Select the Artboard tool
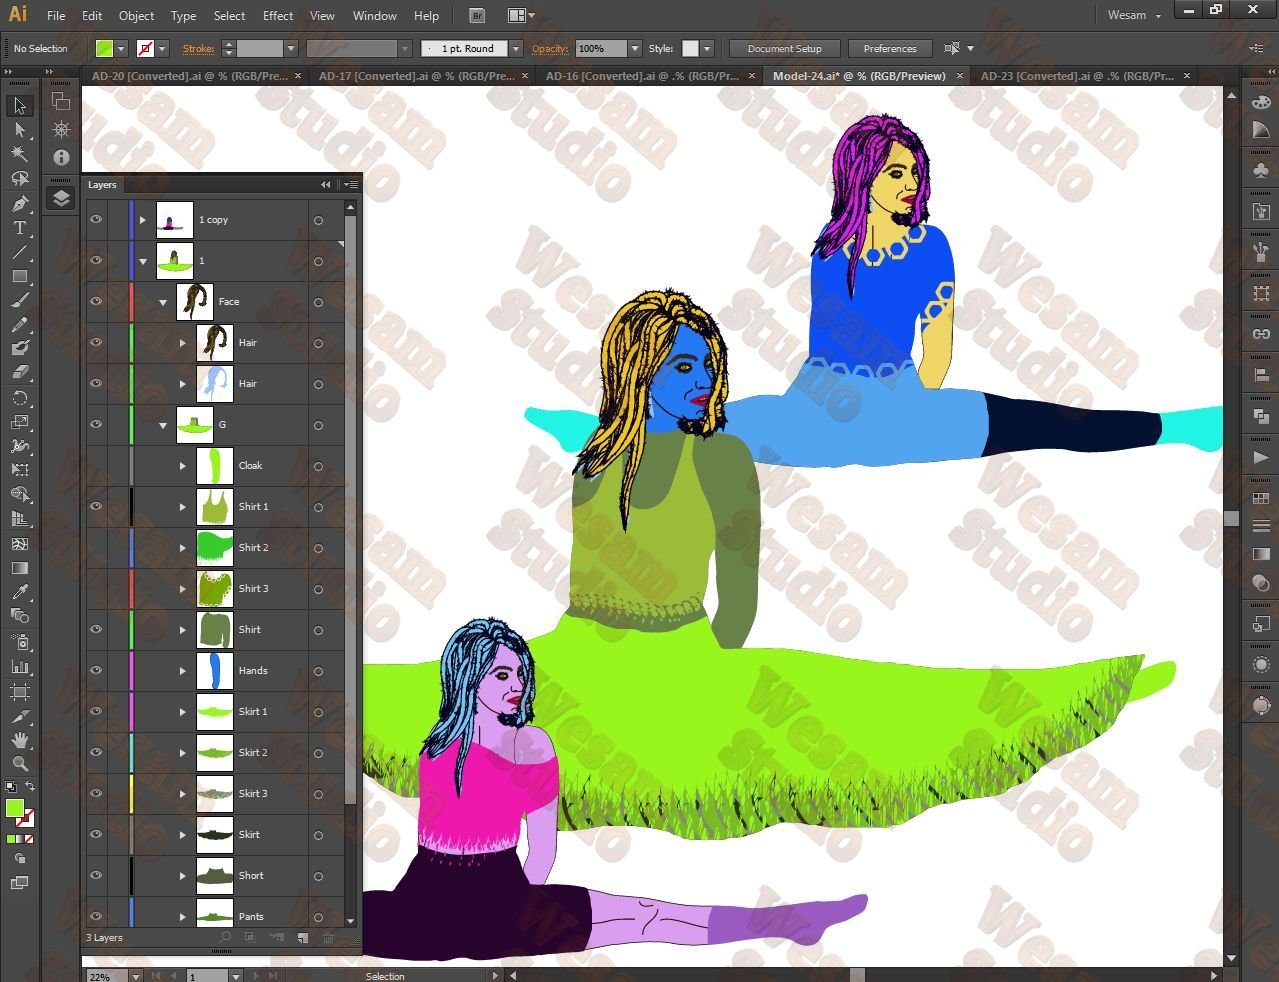This screenshot has width=1279, height=982. (19, 691)
